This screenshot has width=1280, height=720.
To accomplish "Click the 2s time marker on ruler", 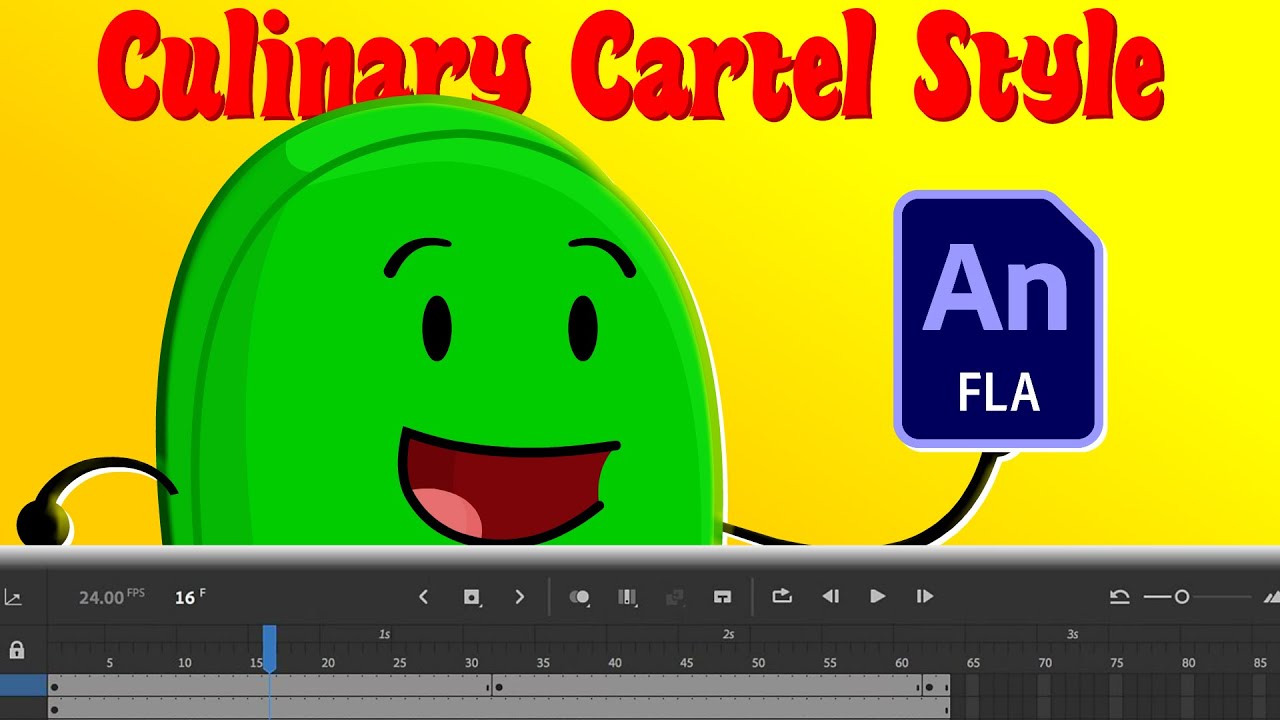I will [729, 634].
